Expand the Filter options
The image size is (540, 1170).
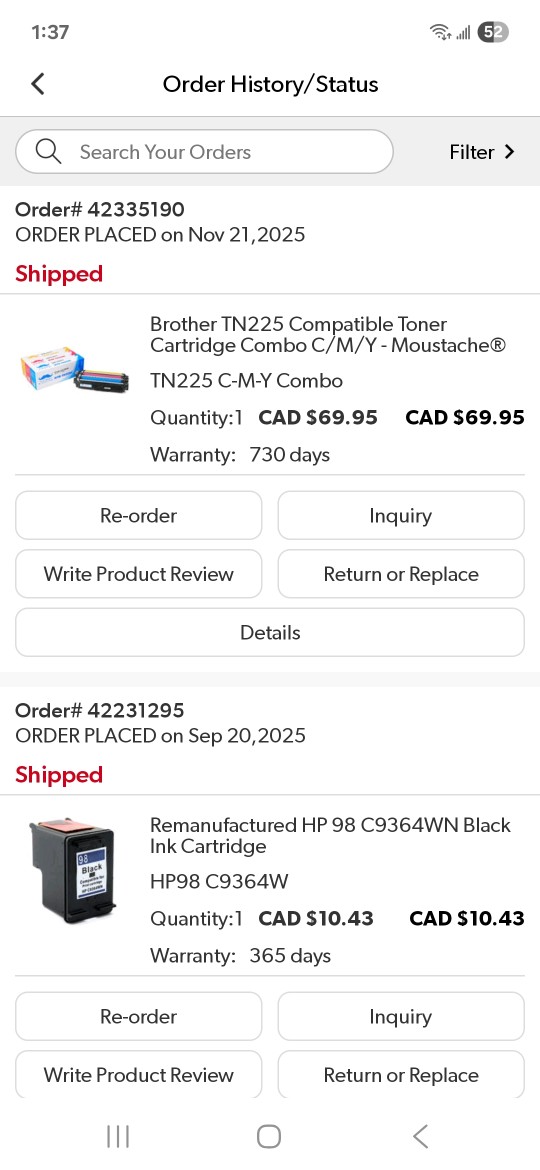pyautogui.click(x=483, y=152)
